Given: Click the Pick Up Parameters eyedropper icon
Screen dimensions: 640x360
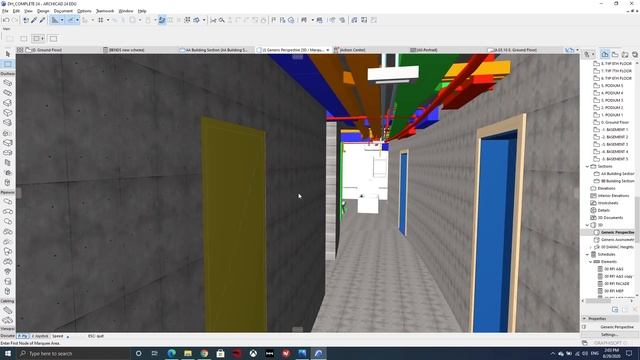Looking at the screenshot, I should tap(34, 20).
